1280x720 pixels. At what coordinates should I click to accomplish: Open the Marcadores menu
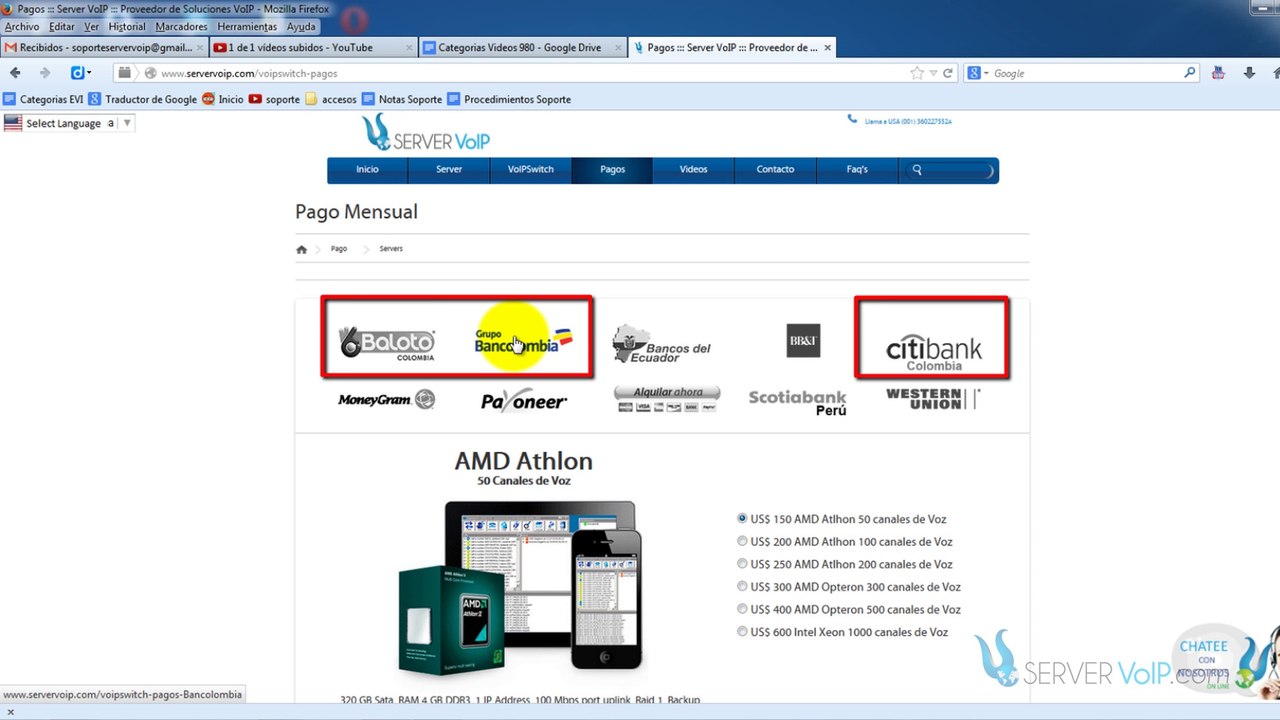pos(182,27)
